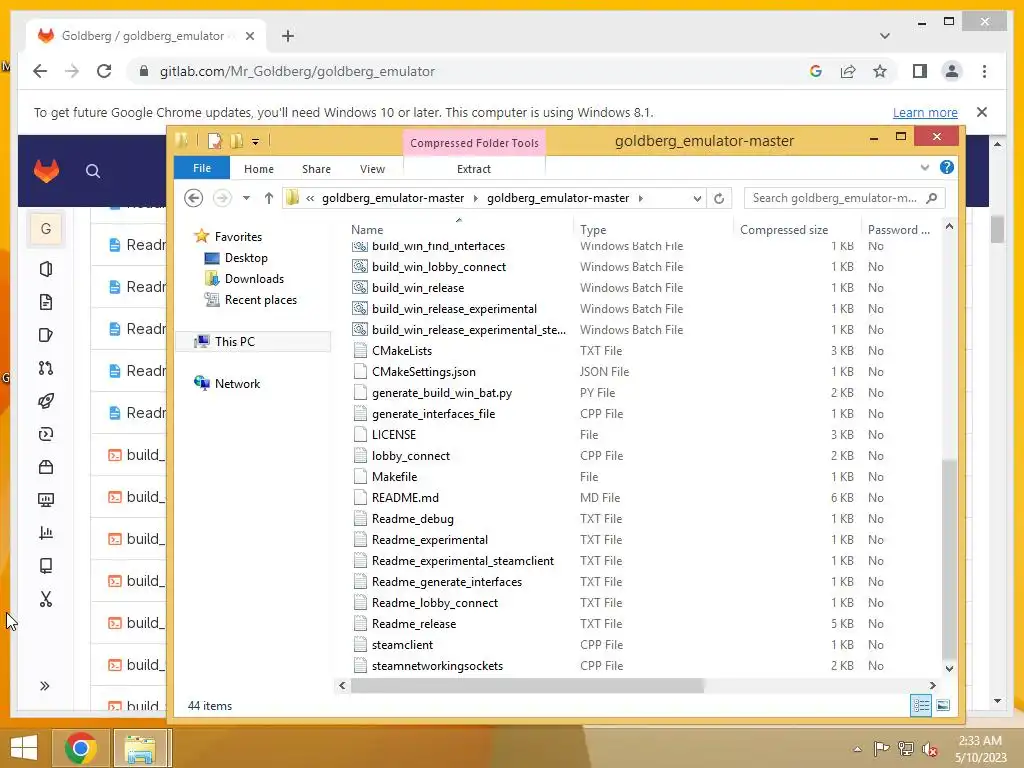Screen dimensions: 1024x768
Task: Open the Share ribbon tab
Action: click(316, 169)
